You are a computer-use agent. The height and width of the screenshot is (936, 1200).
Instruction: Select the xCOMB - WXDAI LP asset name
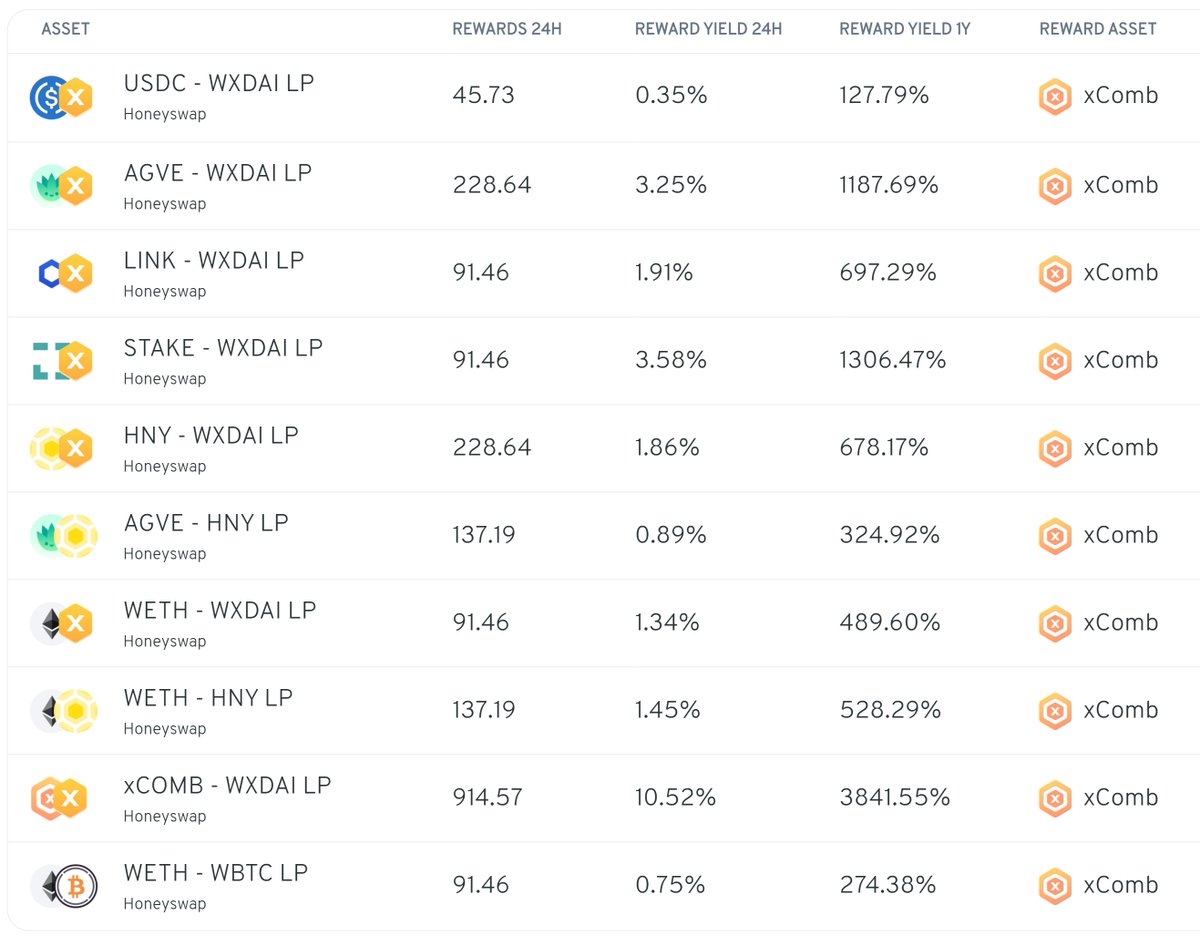(227, 785)
